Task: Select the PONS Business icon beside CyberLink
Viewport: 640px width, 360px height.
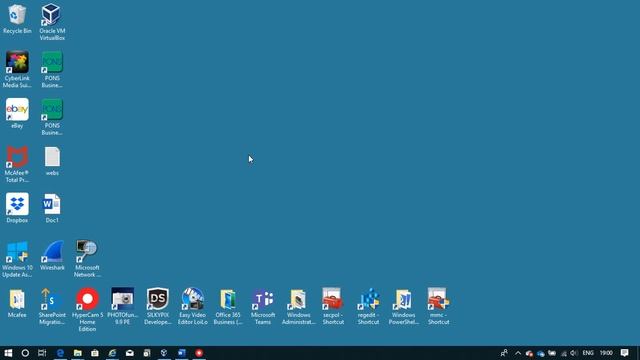Action: 52,69
